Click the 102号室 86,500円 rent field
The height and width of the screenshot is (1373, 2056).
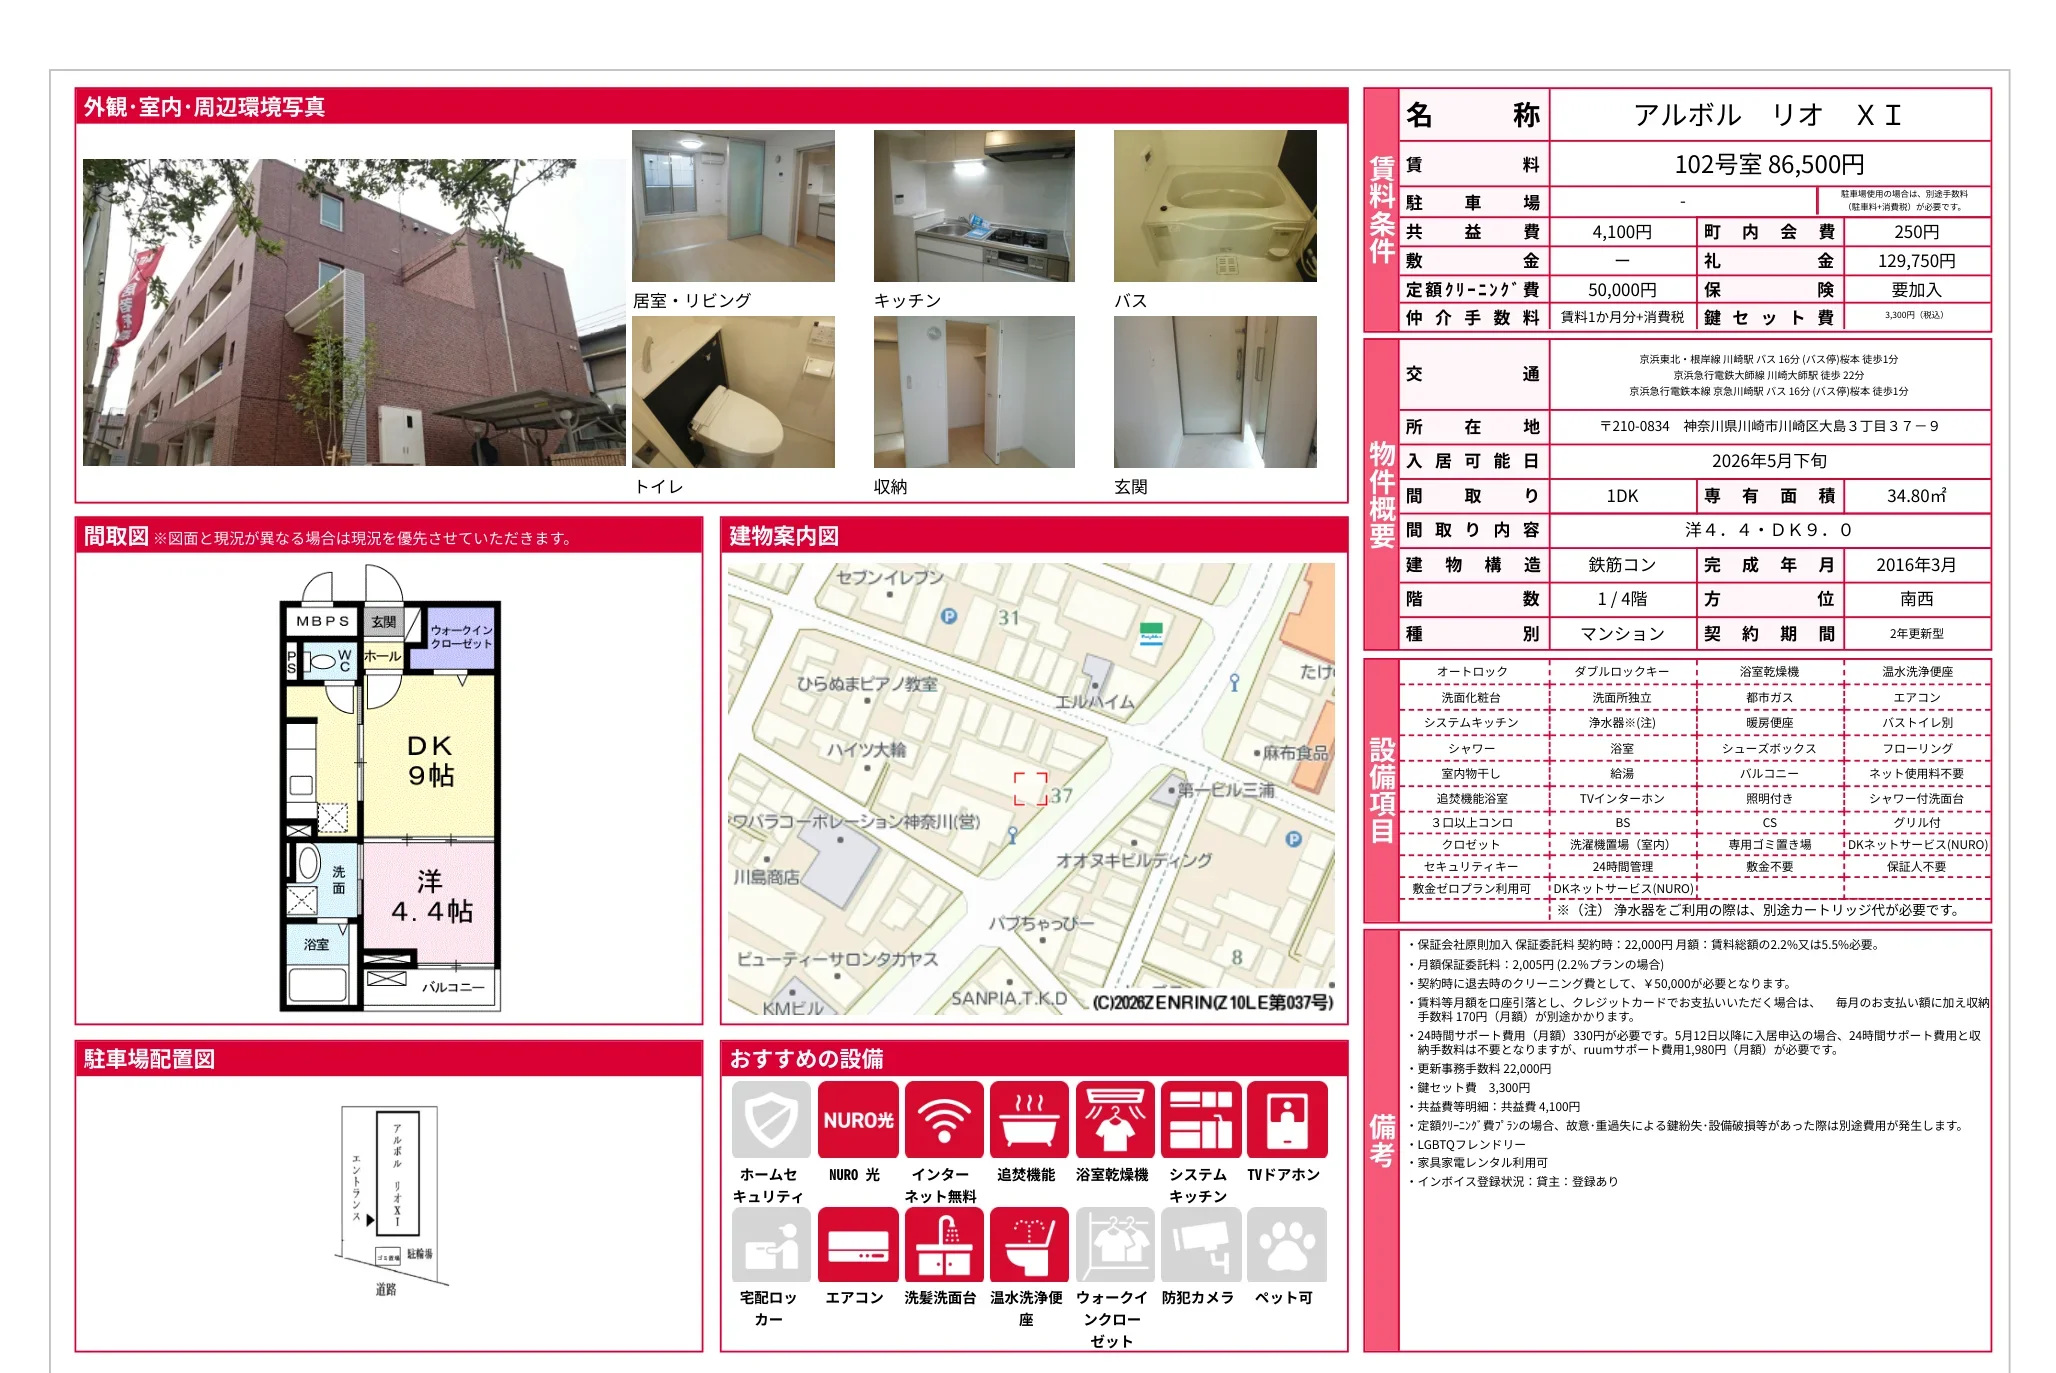point(1768,164)
